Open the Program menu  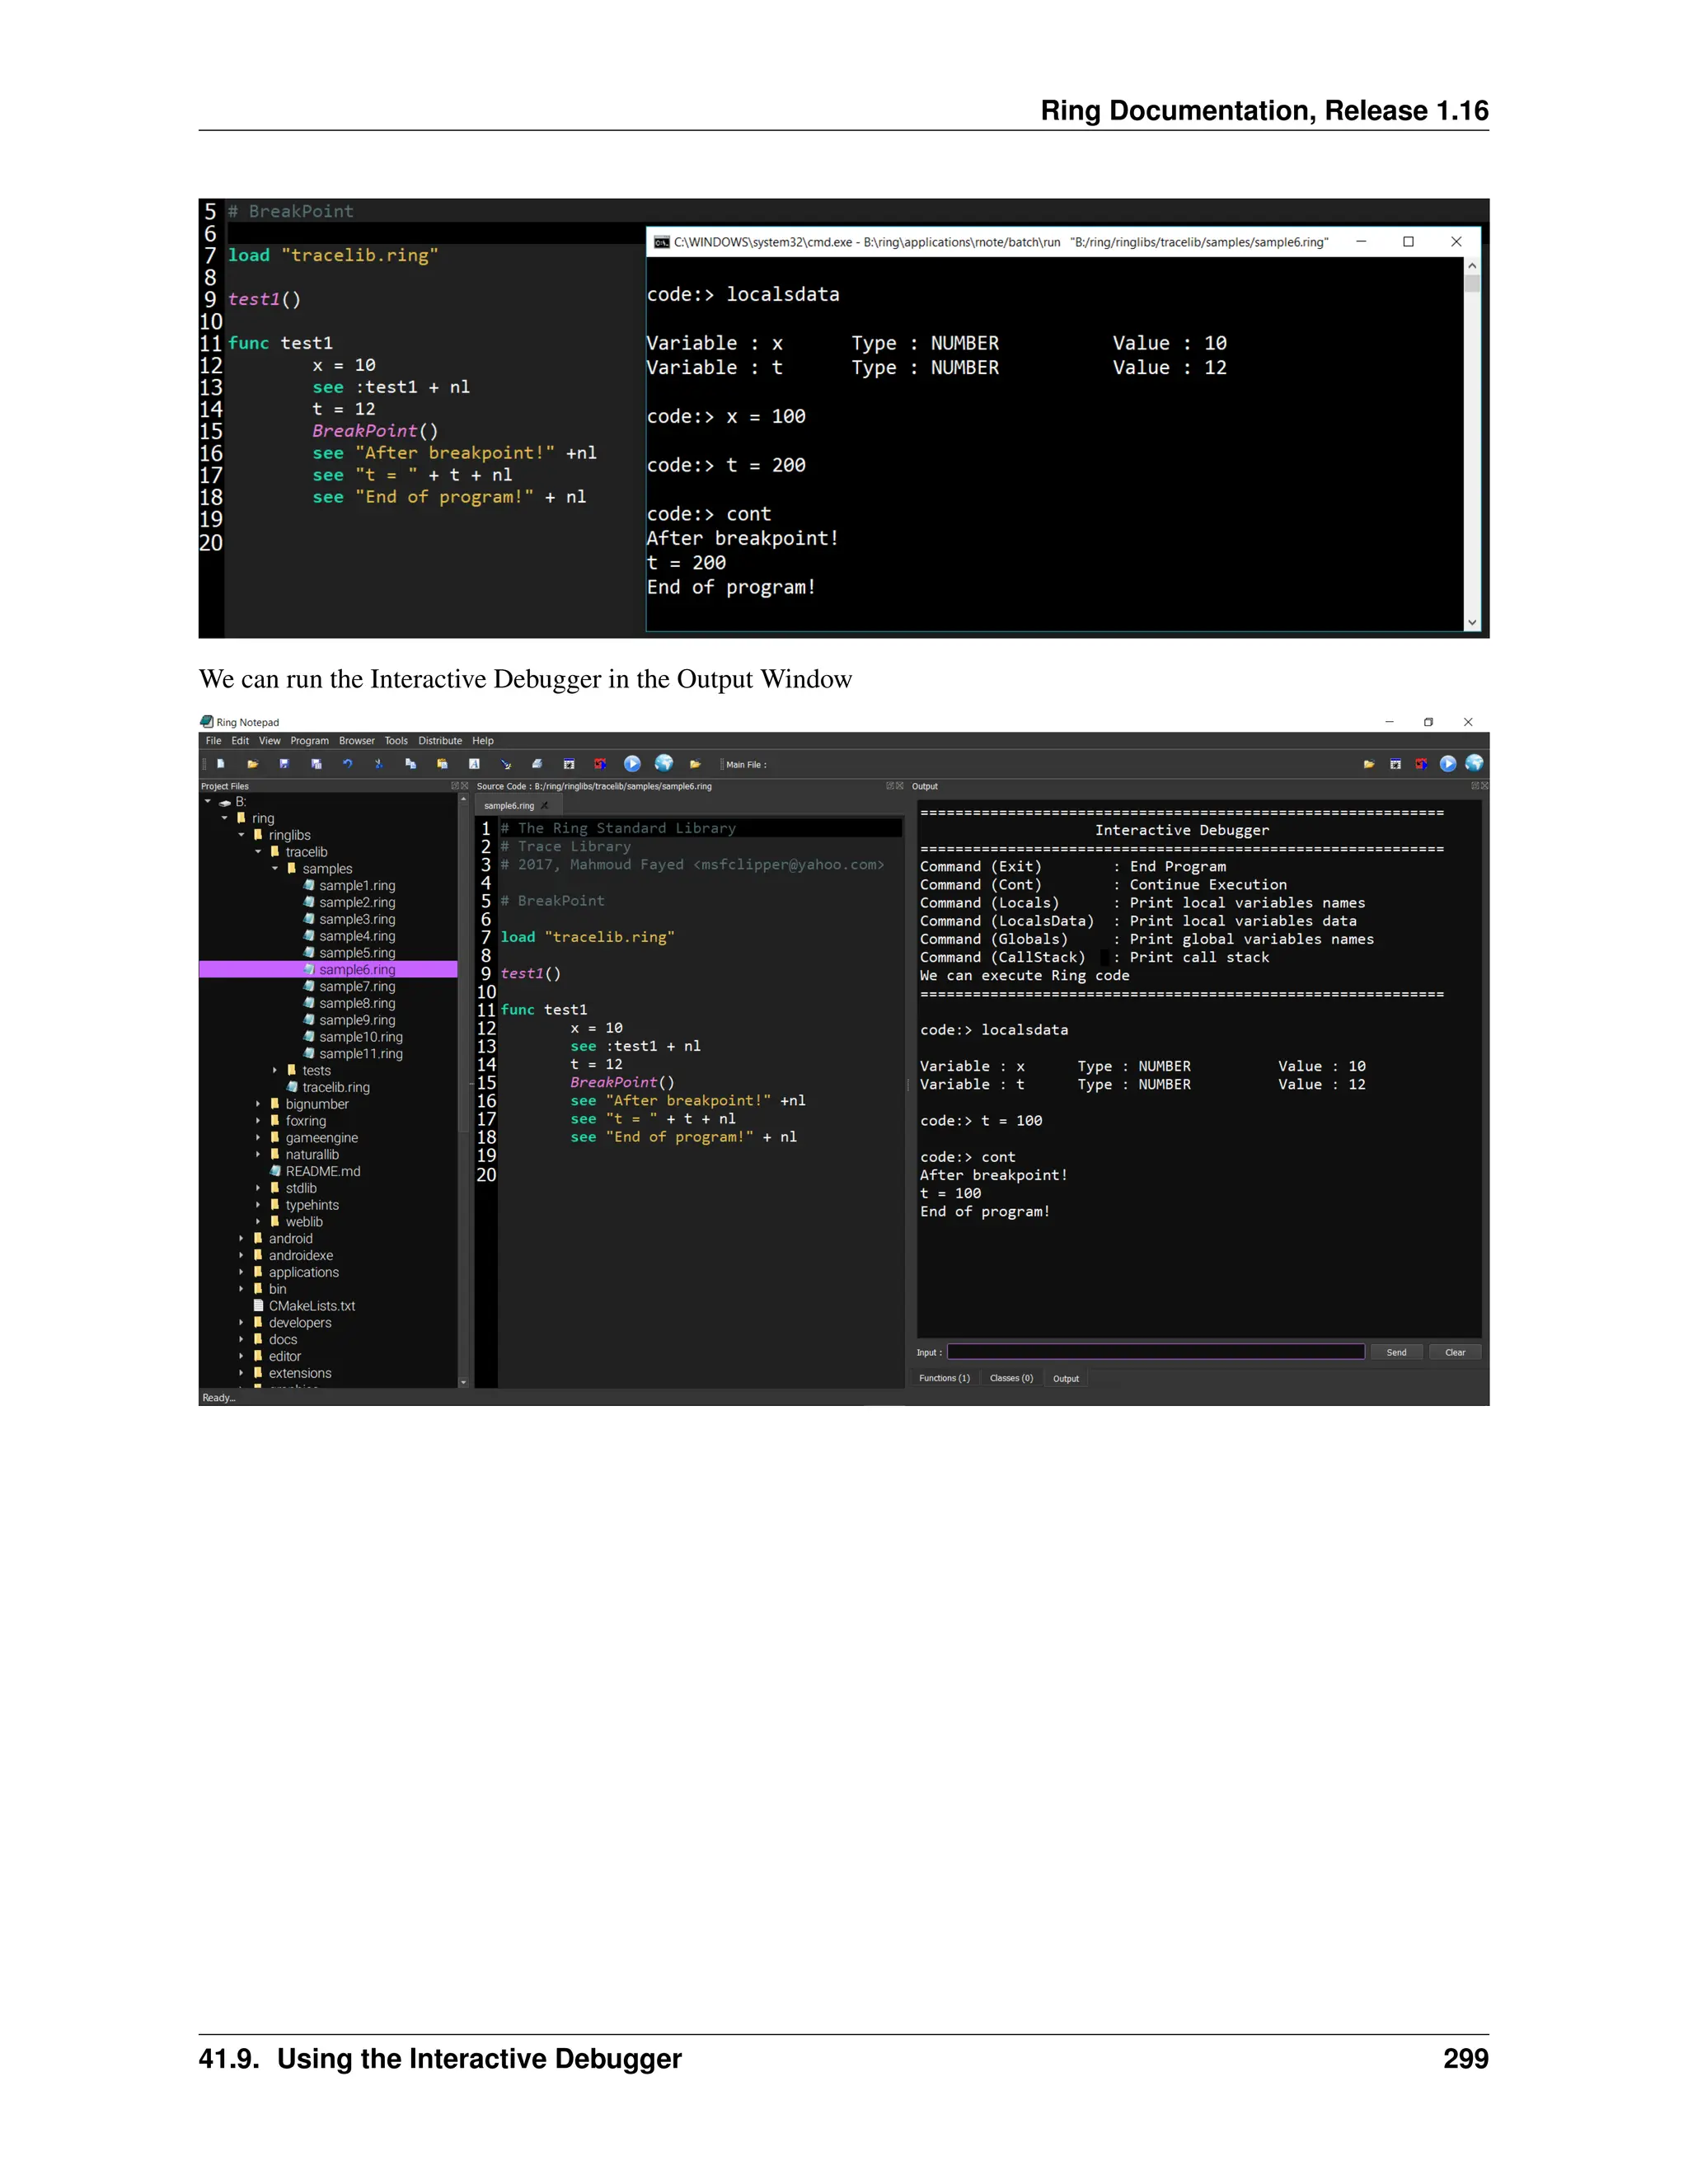coord(309,741)
